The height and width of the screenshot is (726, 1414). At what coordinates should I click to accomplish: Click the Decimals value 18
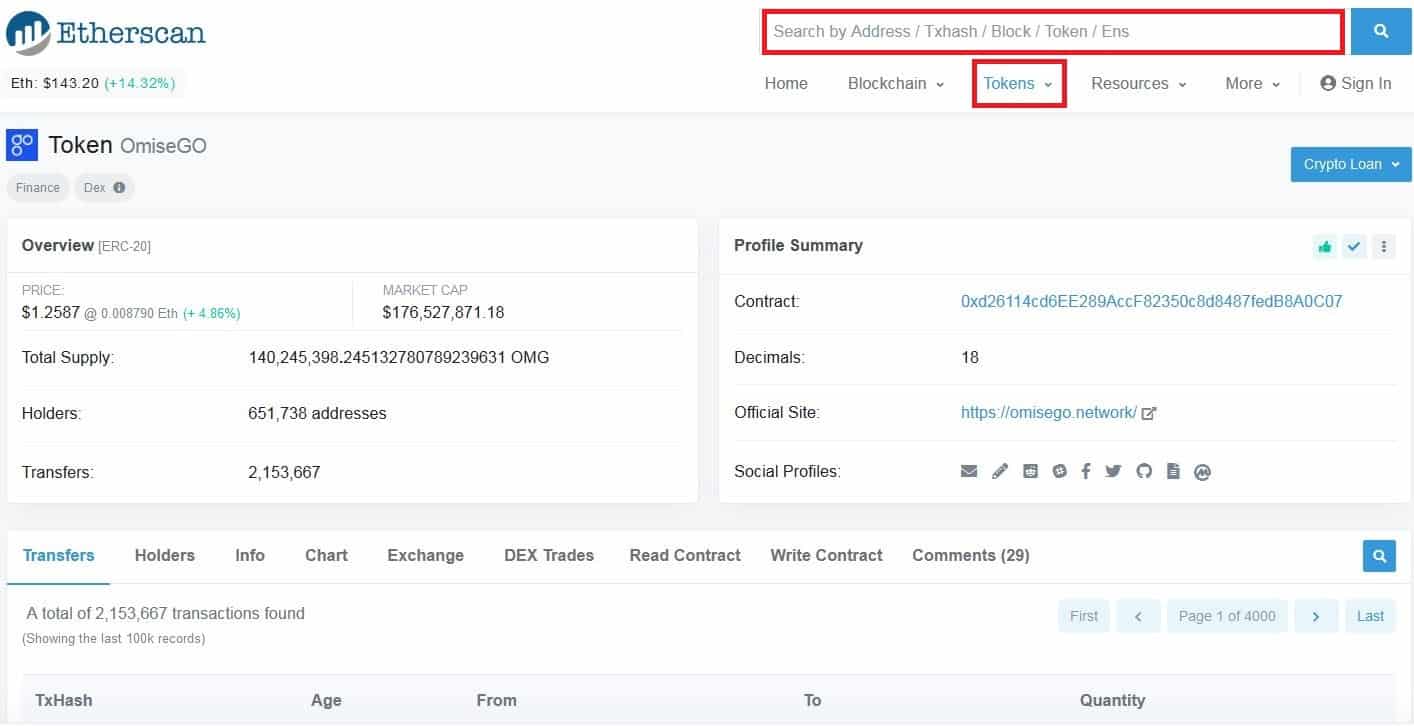[x=970, y=357]
